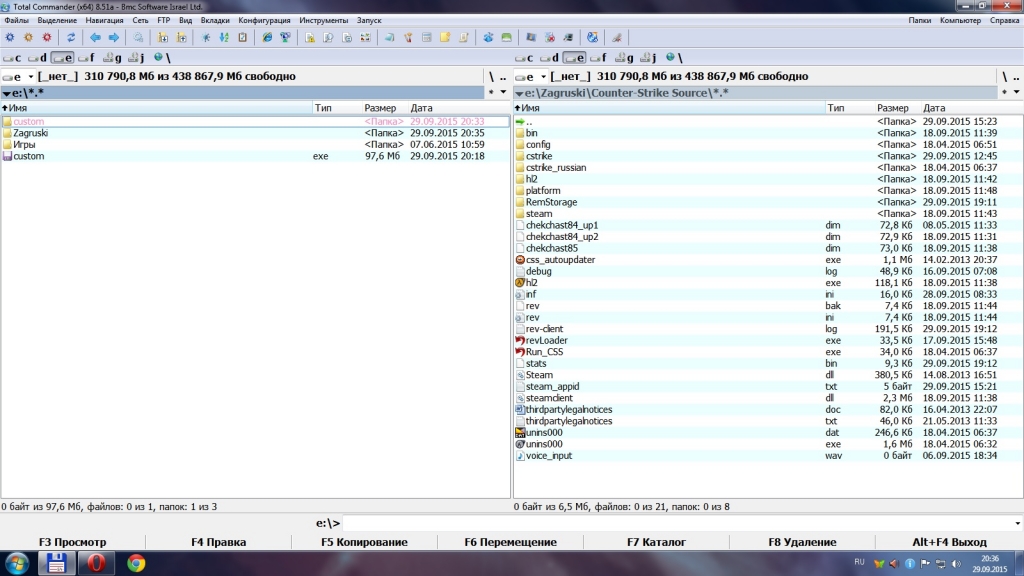Open left panel directory history arrow
The height and width of the screenshot is (576, 1024).
click(503, 92)
